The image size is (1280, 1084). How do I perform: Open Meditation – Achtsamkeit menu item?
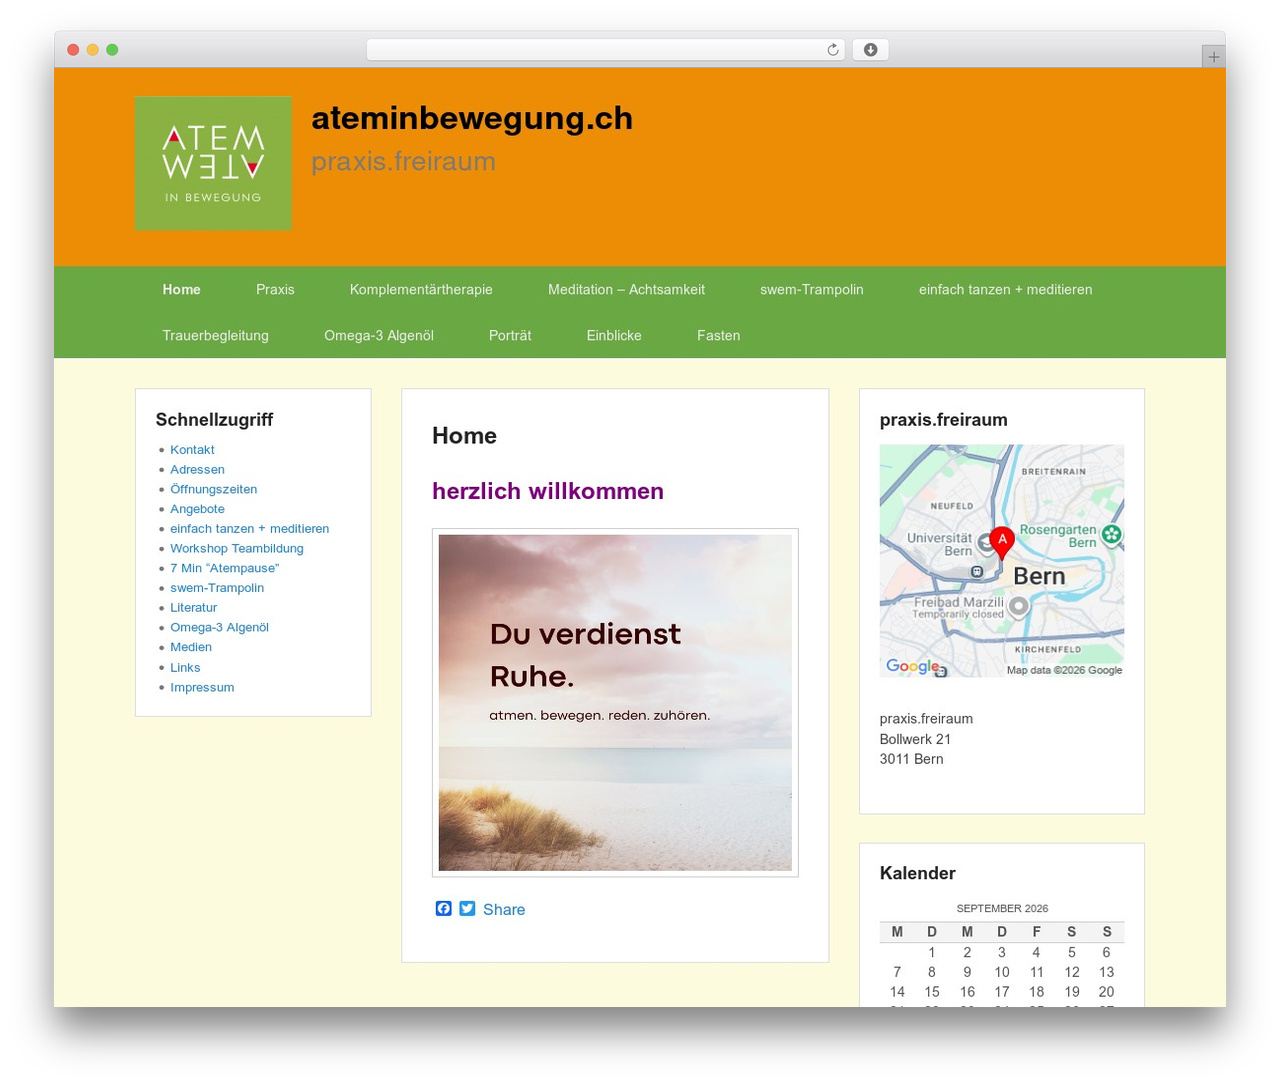point(626,289)
